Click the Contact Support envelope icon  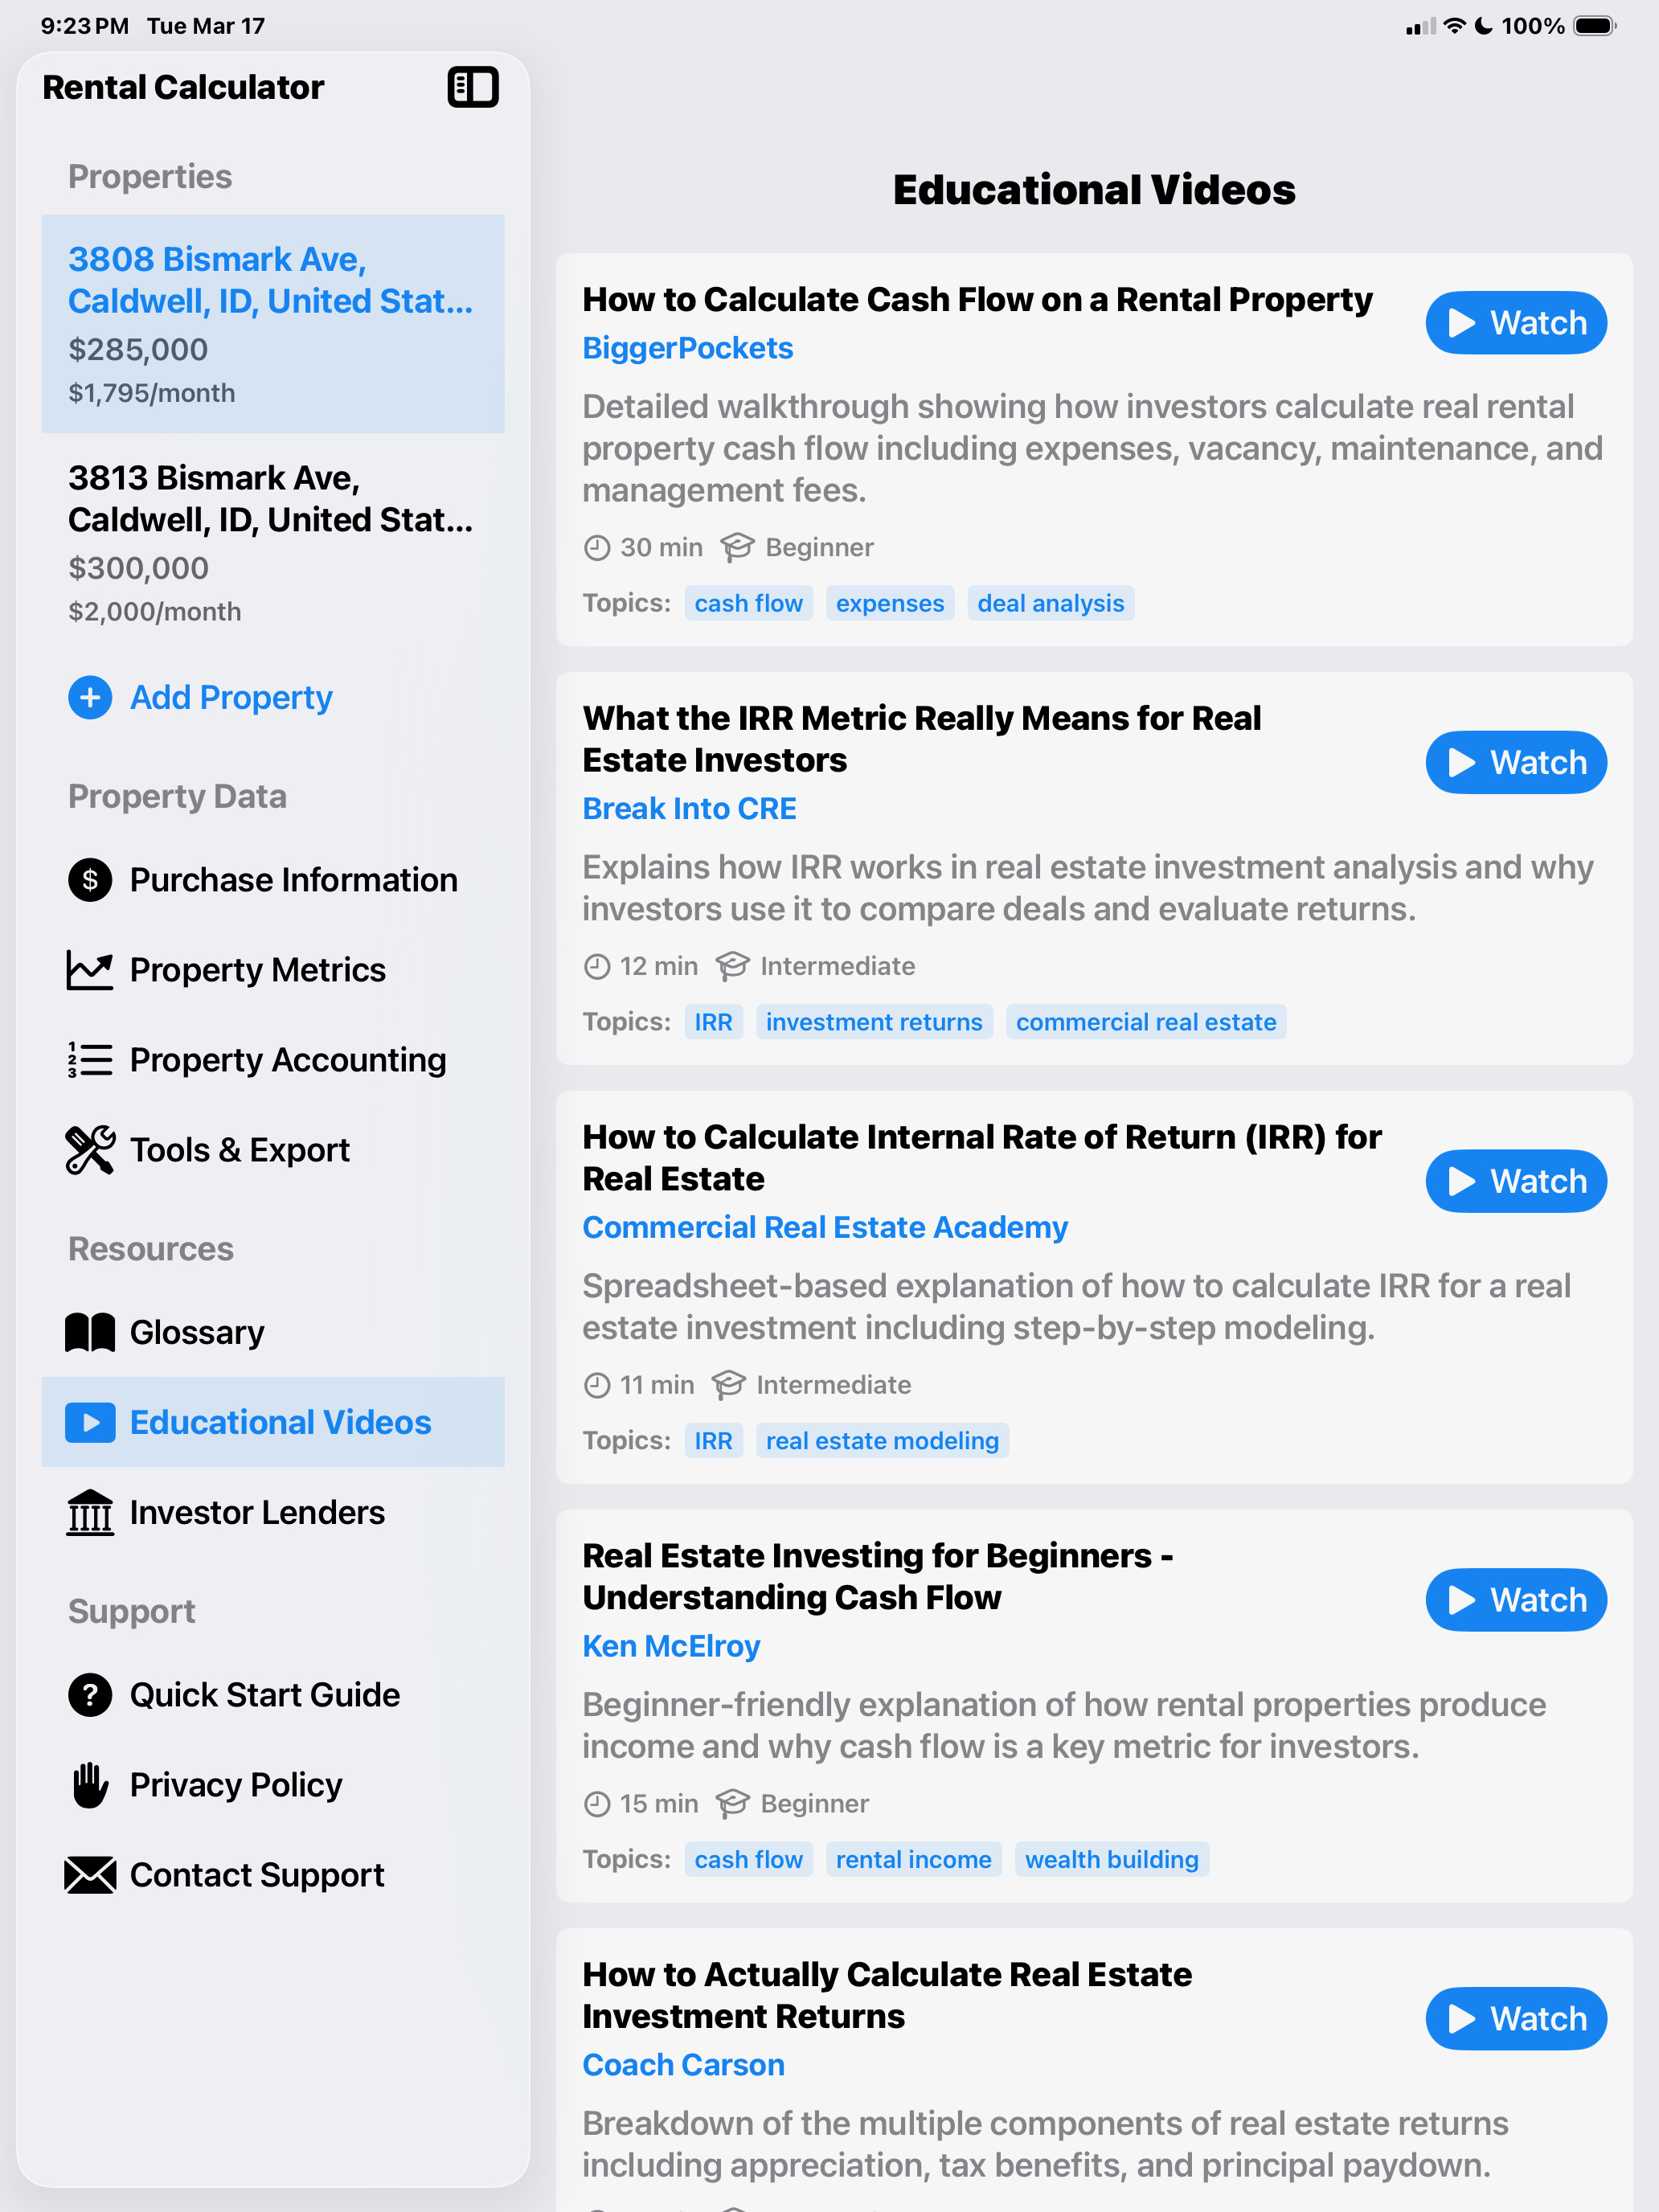point(90,1875)
